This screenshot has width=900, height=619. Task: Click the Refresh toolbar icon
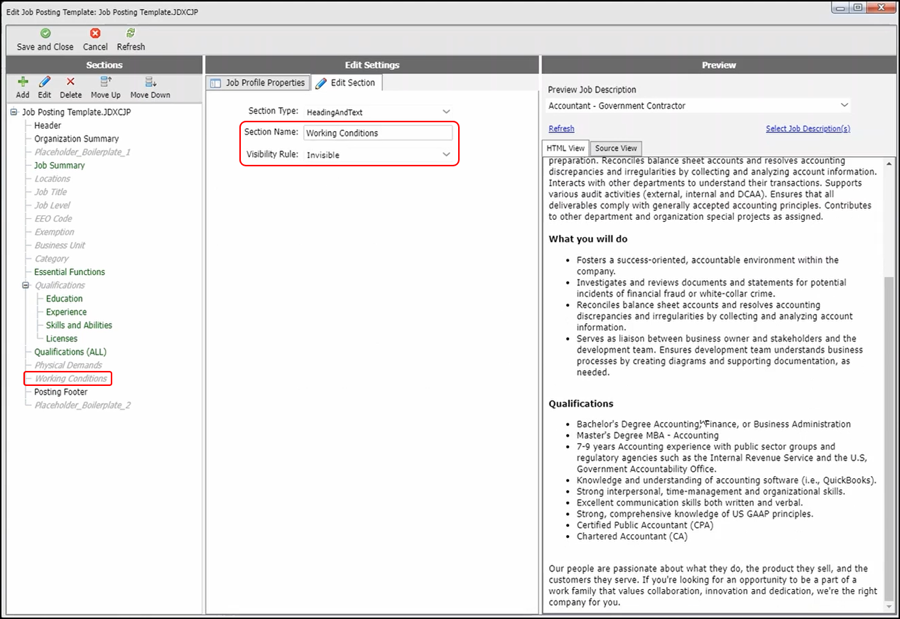pyautogui.click(x=131, y=33)
